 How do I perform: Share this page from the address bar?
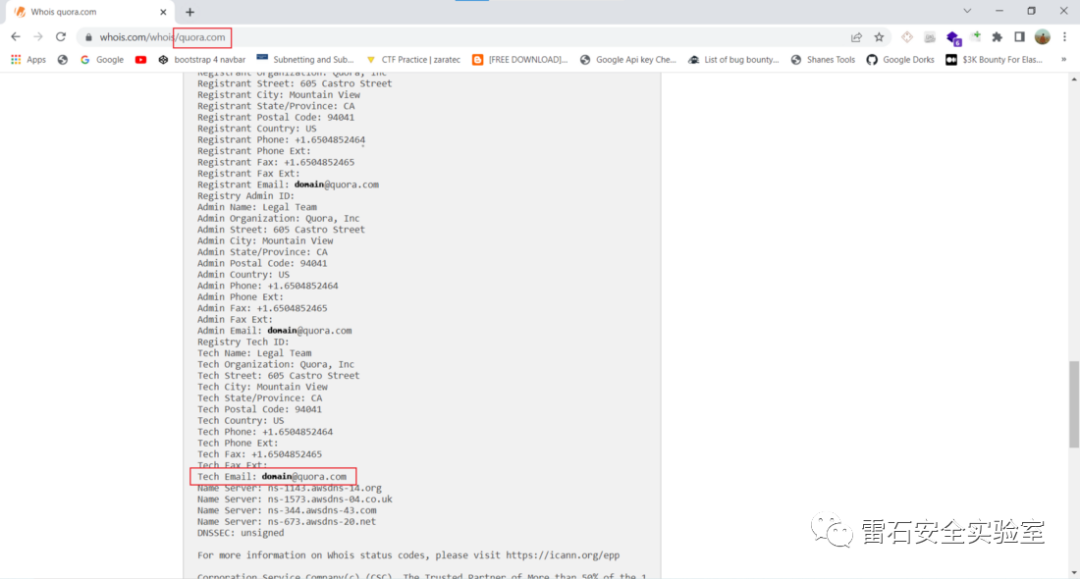tap(856, 37)
